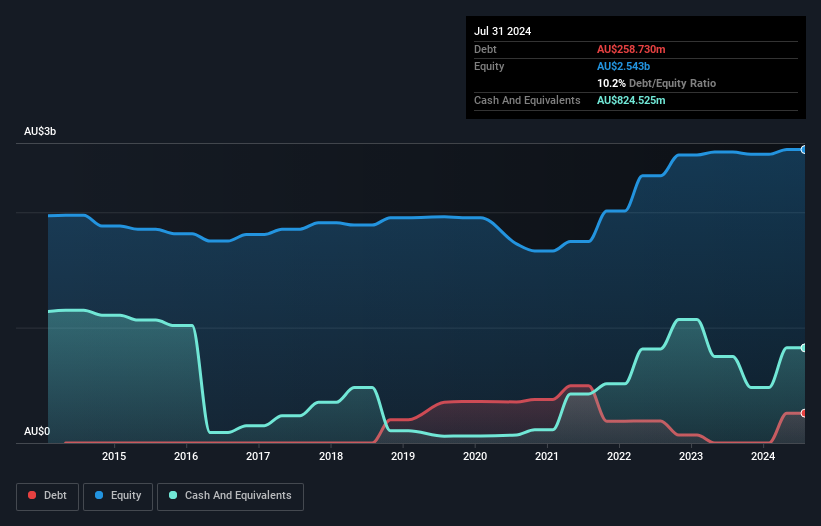Click the 2020 x-axis label
Viewport: 821px width, 526px height.
[475, 456]
